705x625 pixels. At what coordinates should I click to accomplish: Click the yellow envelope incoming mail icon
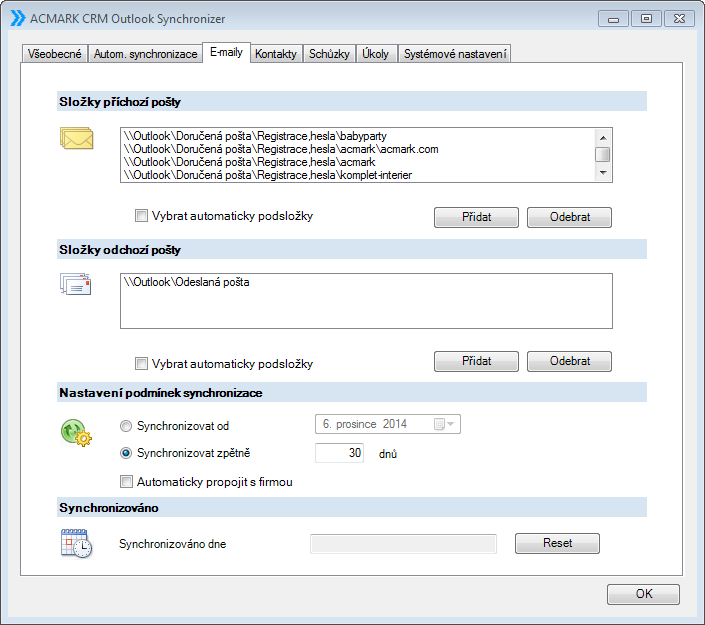click(x=76, y=138)
